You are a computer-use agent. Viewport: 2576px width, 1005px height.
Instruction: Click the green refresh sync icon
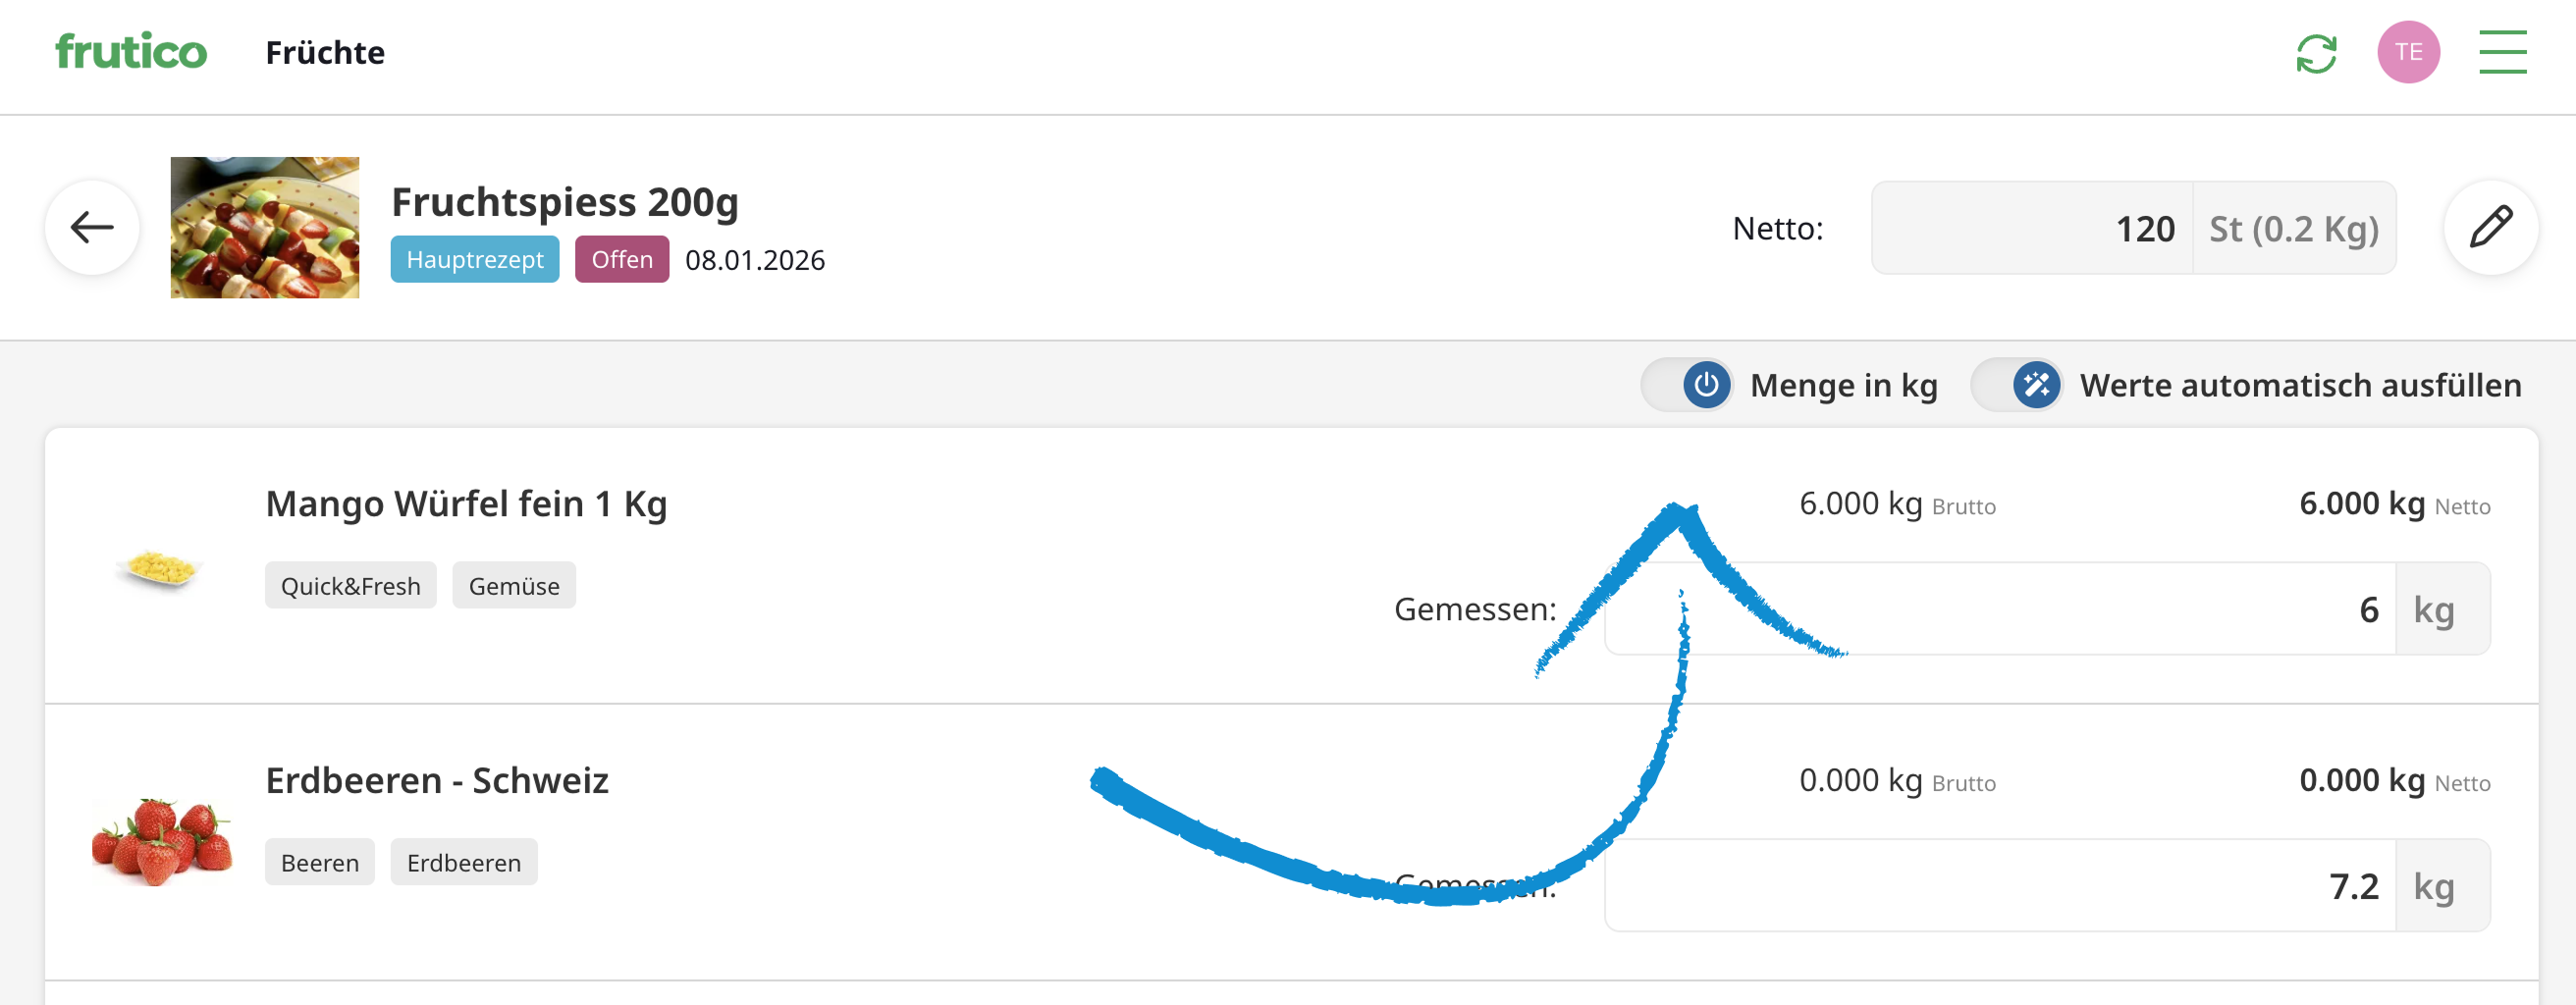pyautogui.click(x=2316, y=53)
